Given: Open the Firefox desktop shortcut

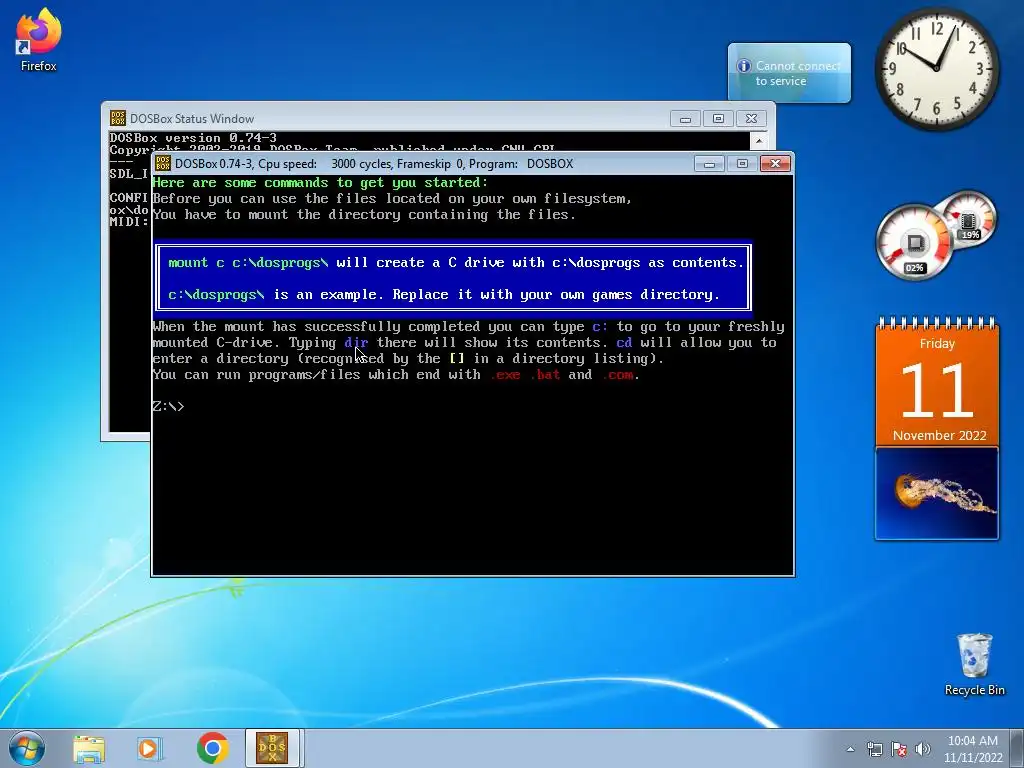Looking at the screenshot, I should pos(38,39).
